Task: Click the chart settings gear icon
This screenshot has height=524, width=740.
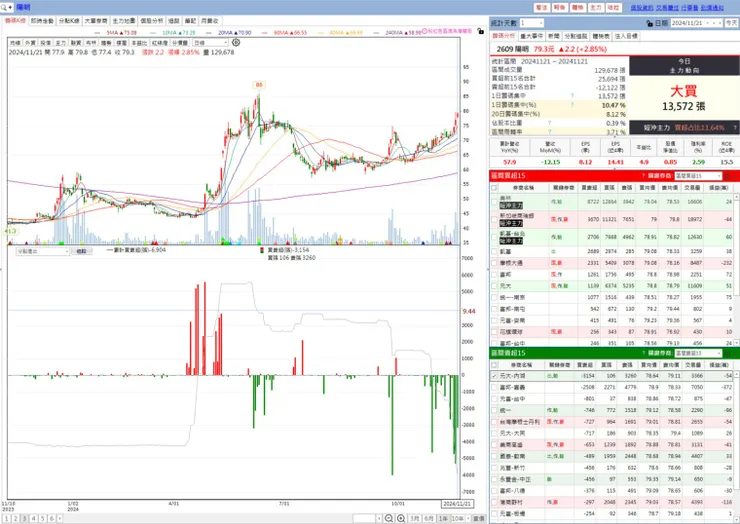Action: (x=236, y=42)
